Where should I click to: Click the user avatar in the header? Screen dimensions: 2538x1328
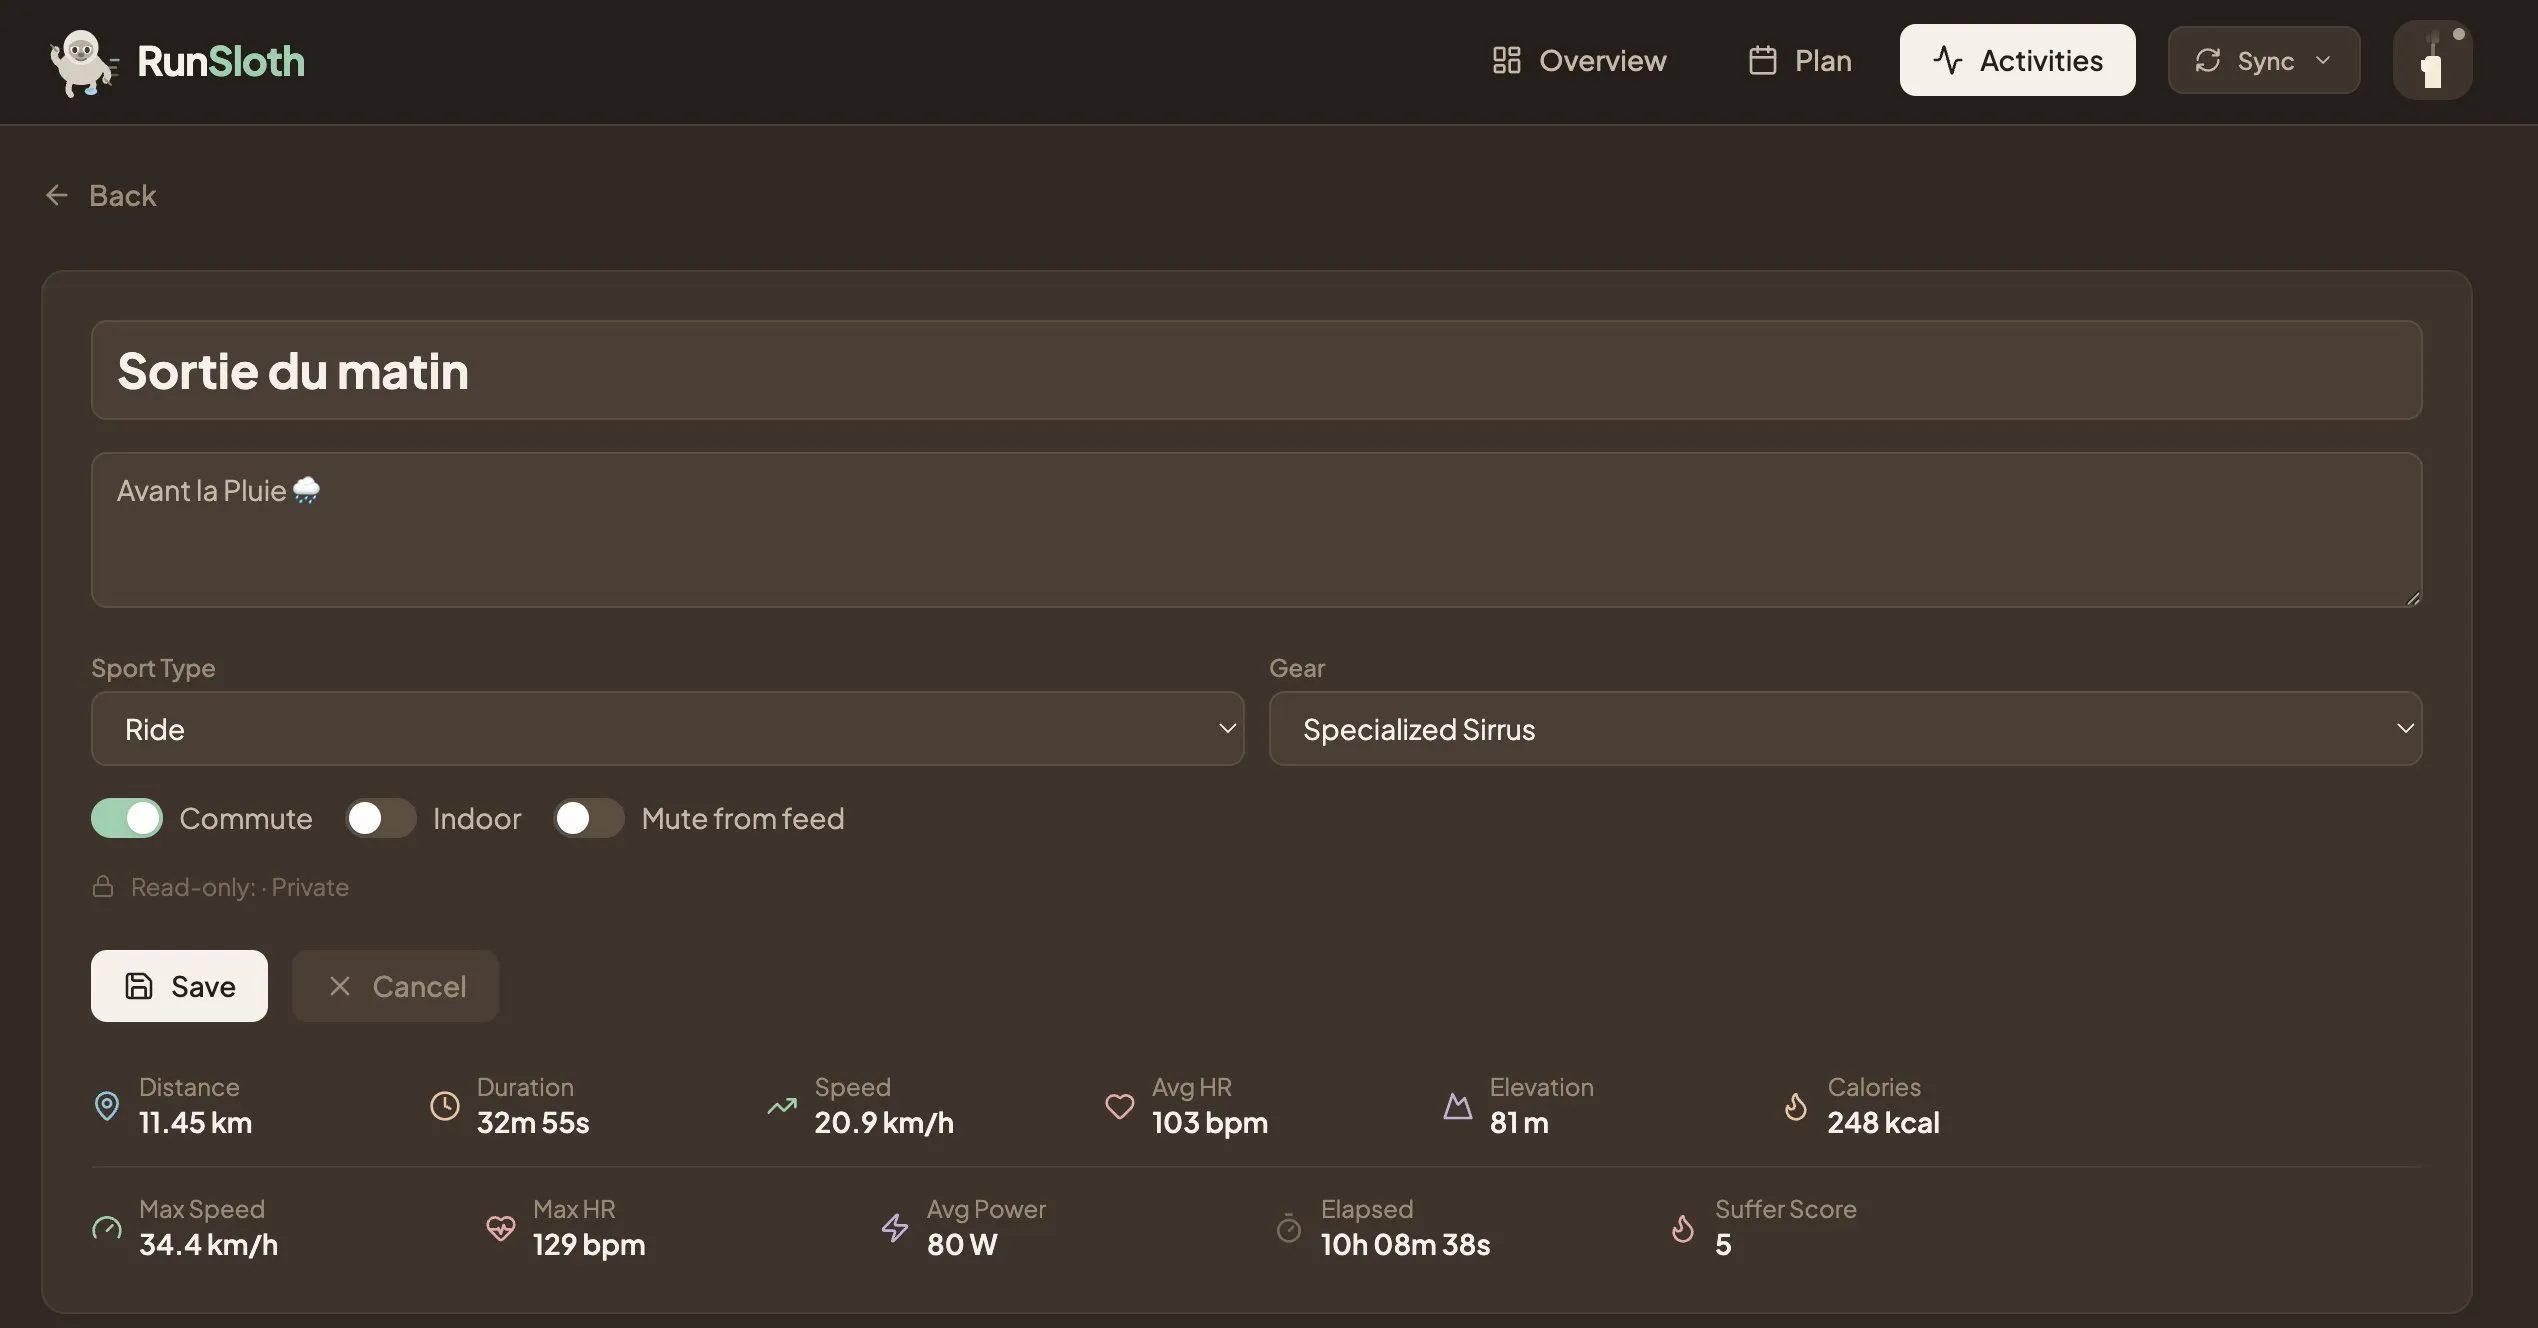point(2432,61)
